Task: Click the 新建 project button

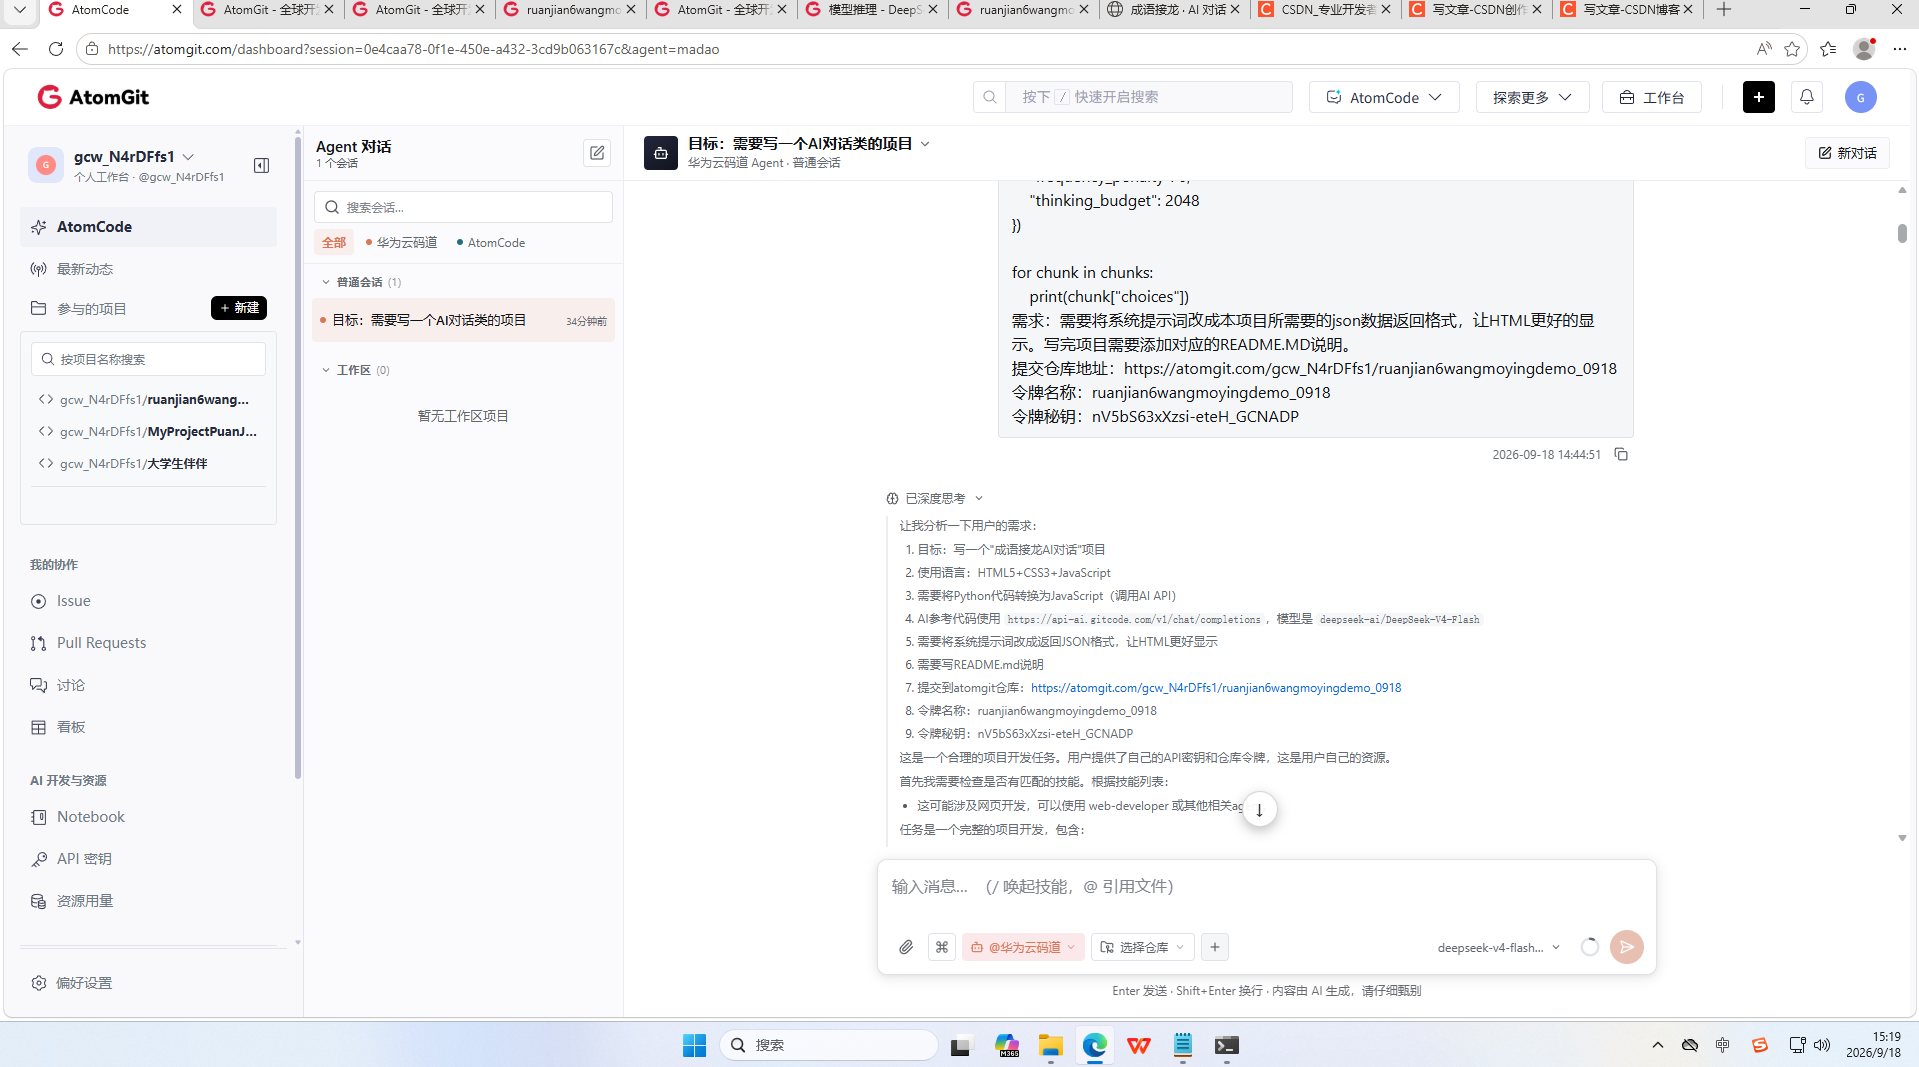Action: pos(239,308)
